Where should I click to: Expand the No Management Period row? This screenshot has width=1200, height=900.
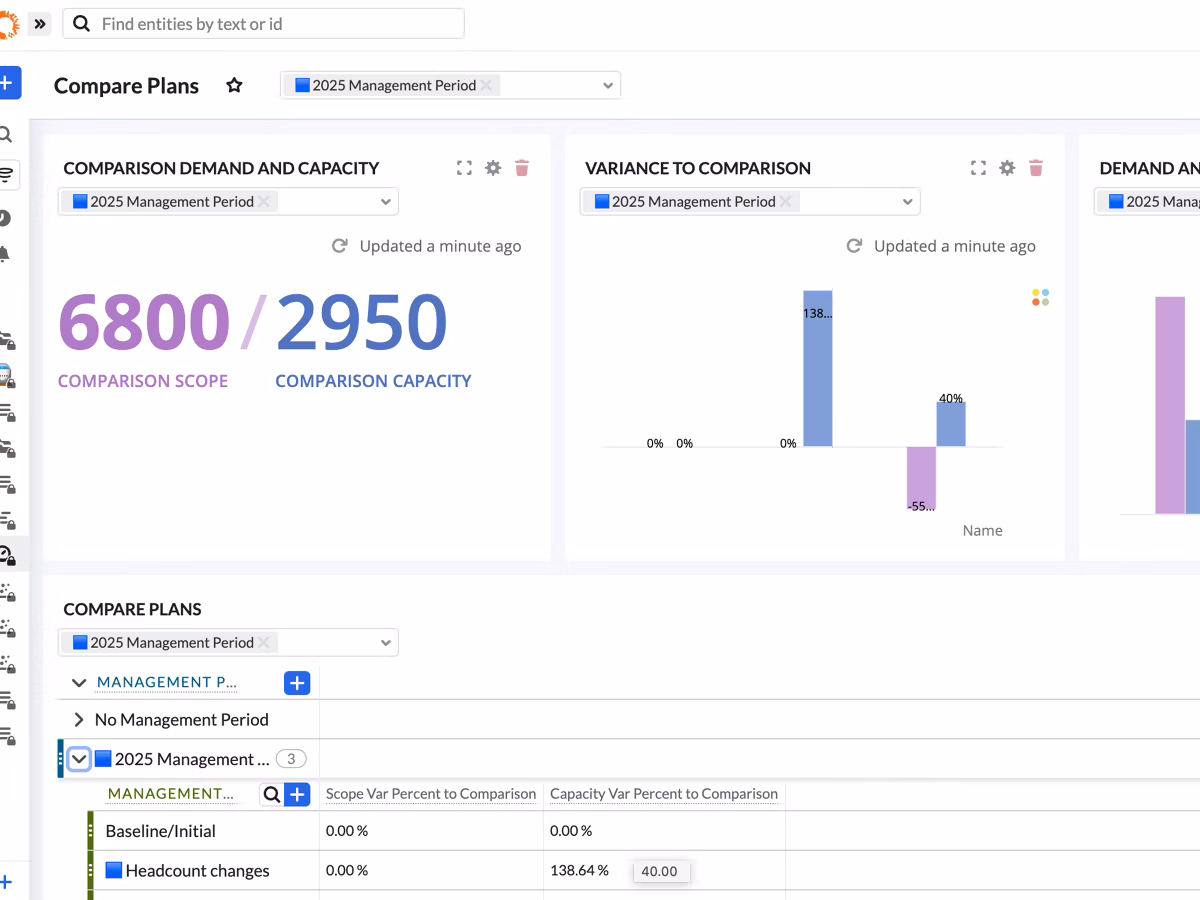point(79,720)
